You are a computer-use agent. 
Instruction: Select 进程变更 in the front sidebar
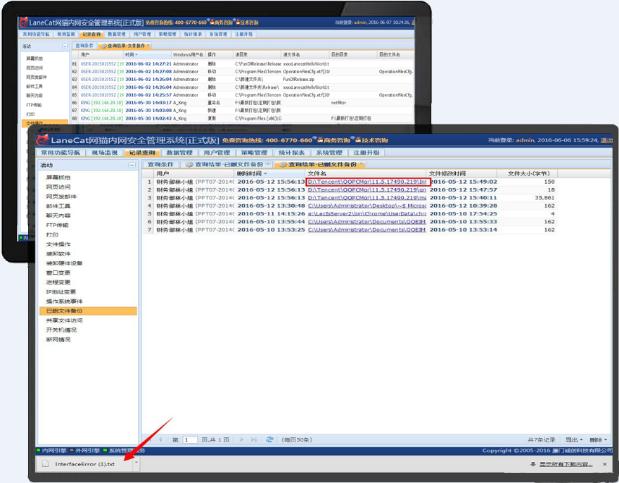click(58, 282)
